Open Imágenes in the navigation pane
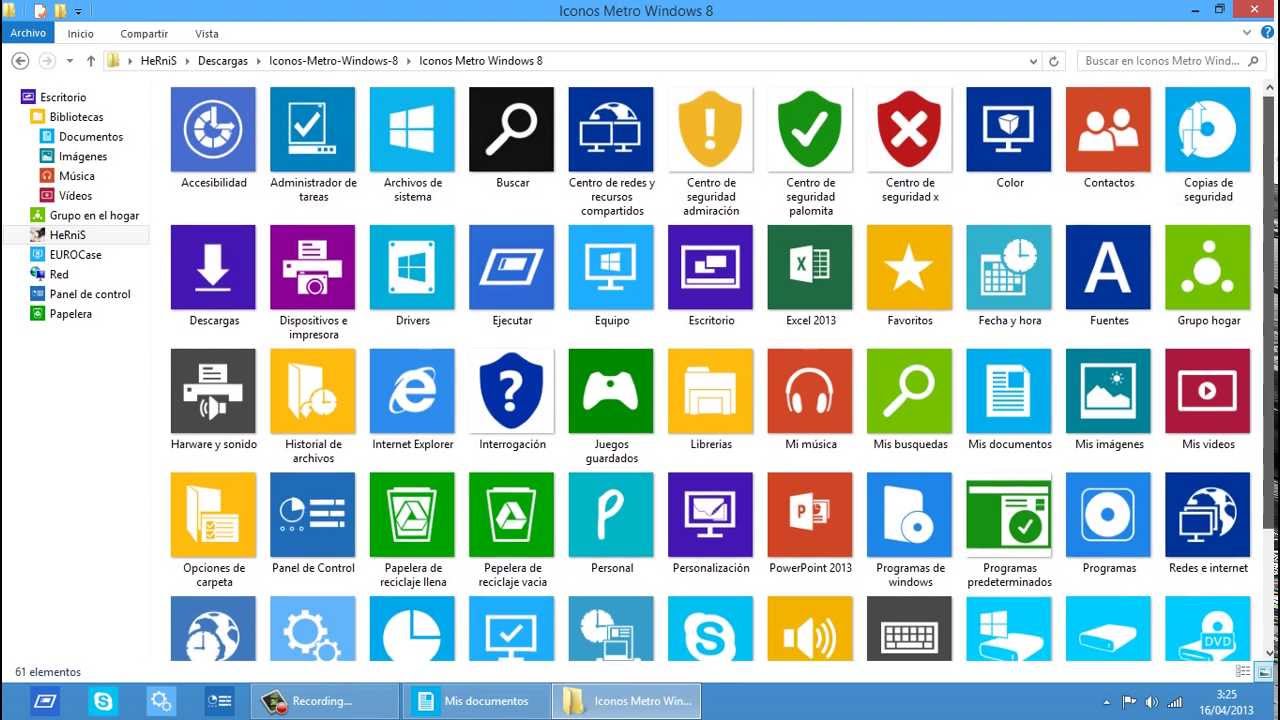Image resolution: width=1280 pixels, height=720 pixels. [x=83, y=156]
